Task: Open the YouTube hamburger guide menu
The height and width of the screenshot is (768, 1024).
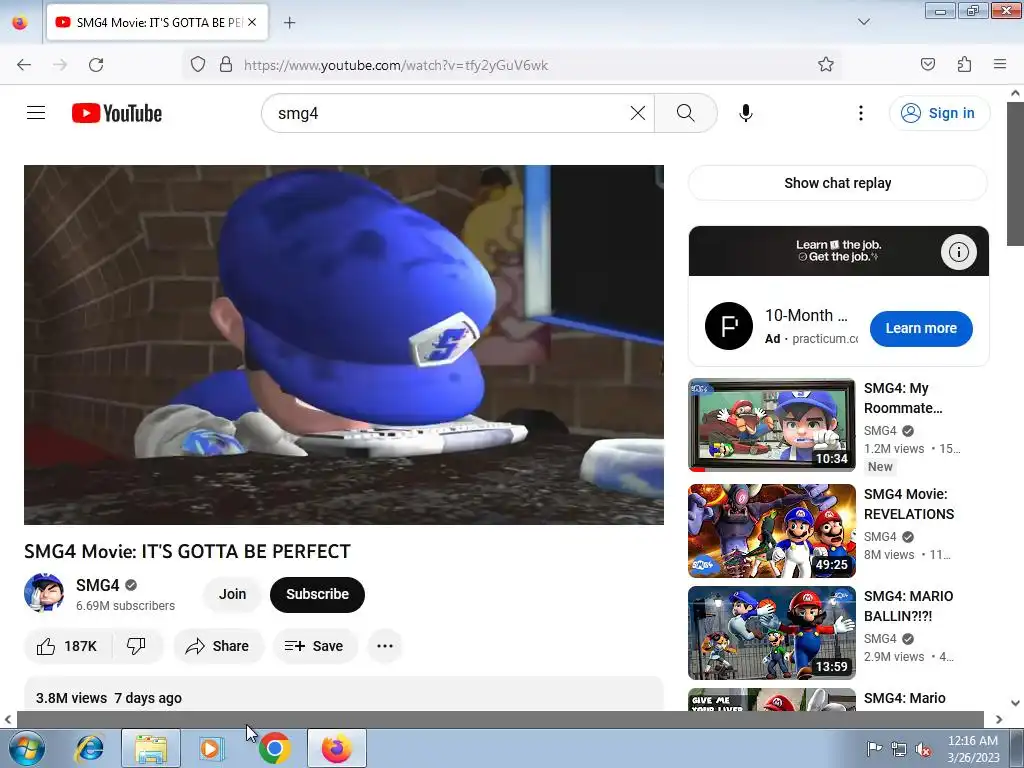Action: coord(36,113)
